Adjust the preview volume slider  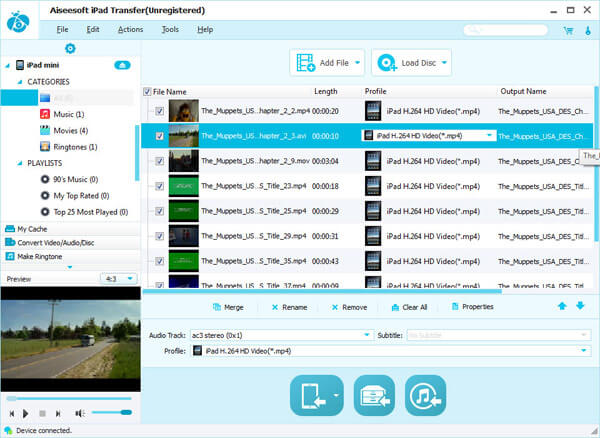(x=112, y=412)
